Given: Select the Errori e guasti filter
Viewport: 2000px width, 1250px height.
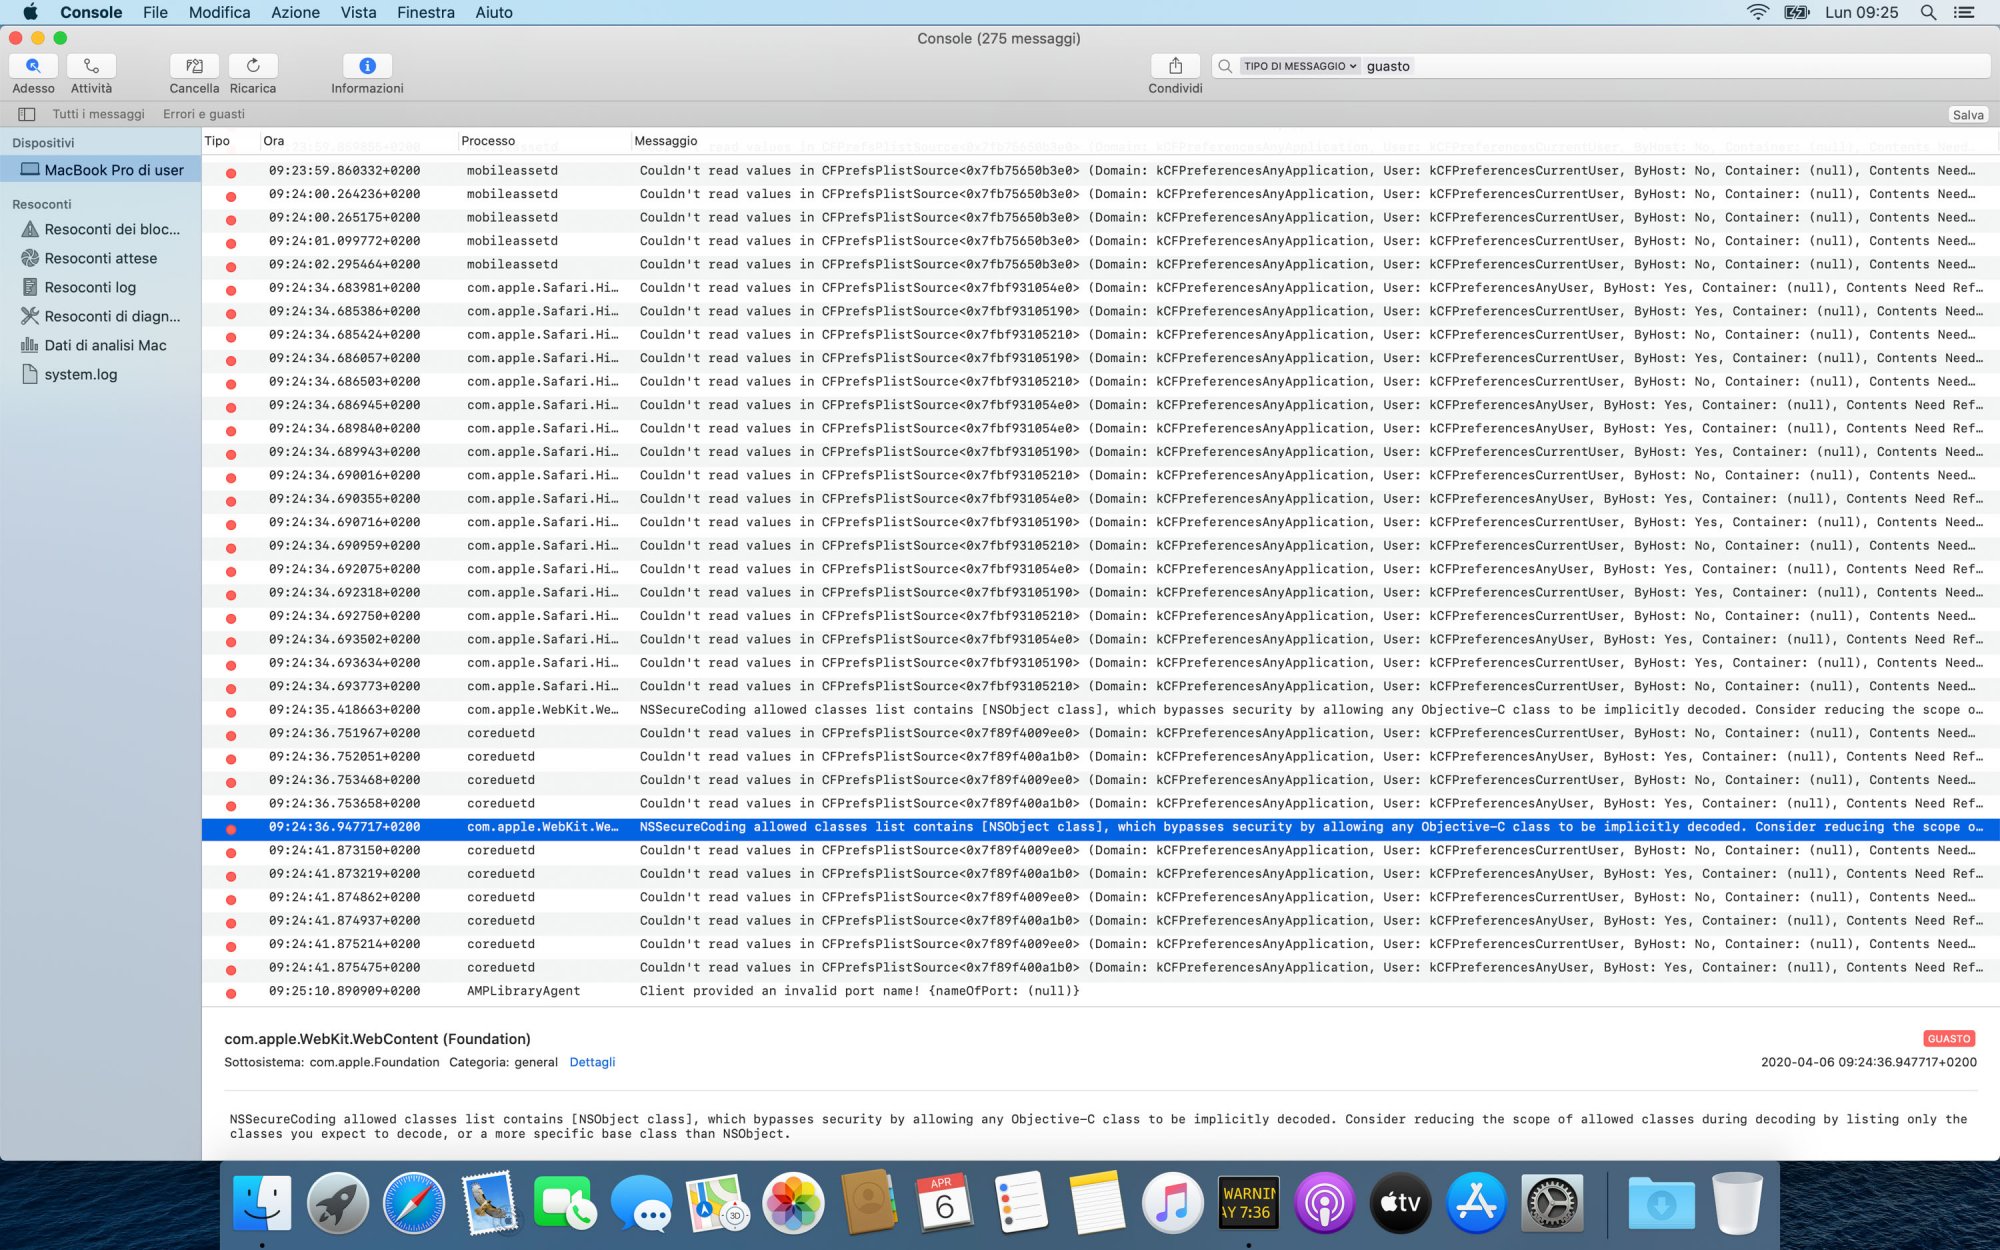Looking at the screenshot, I should pyautogui.click(x=204, y=114).
